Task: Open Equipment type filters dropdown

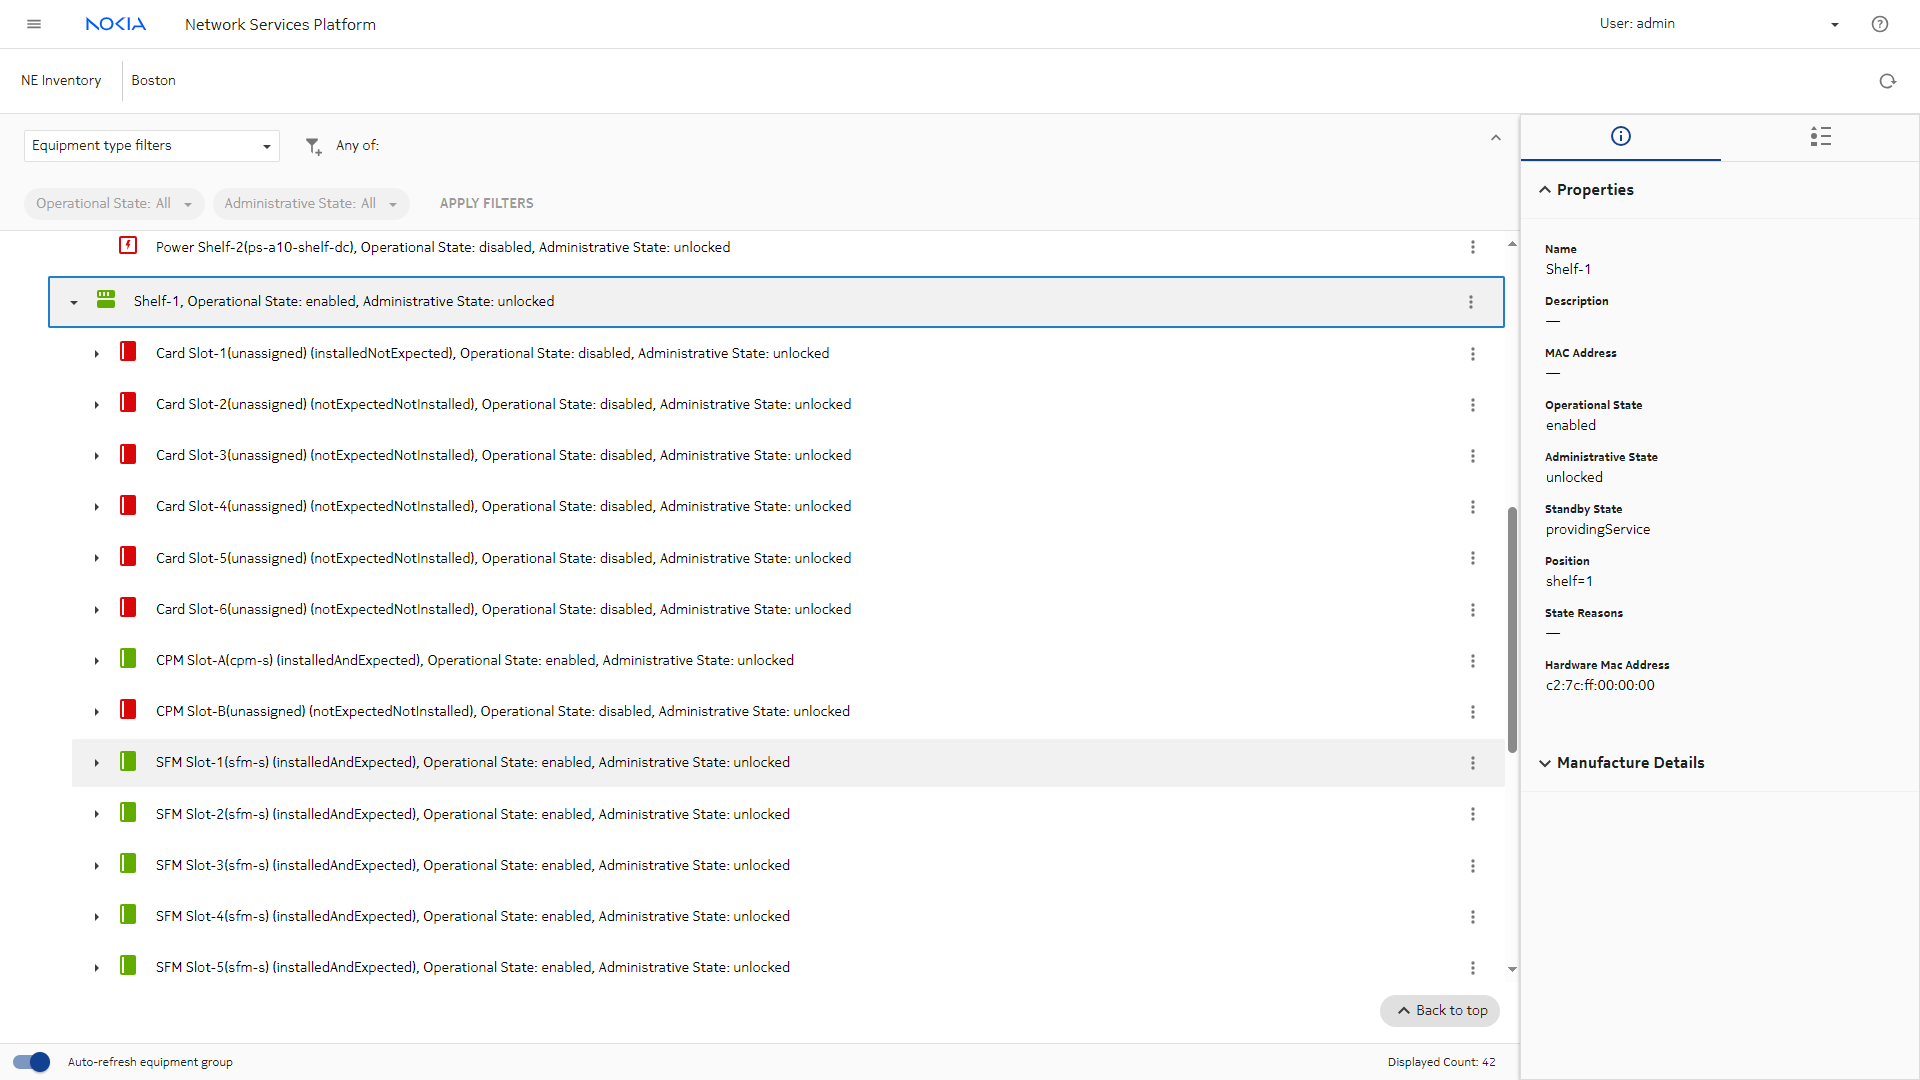Action: (x=151, y=146)
